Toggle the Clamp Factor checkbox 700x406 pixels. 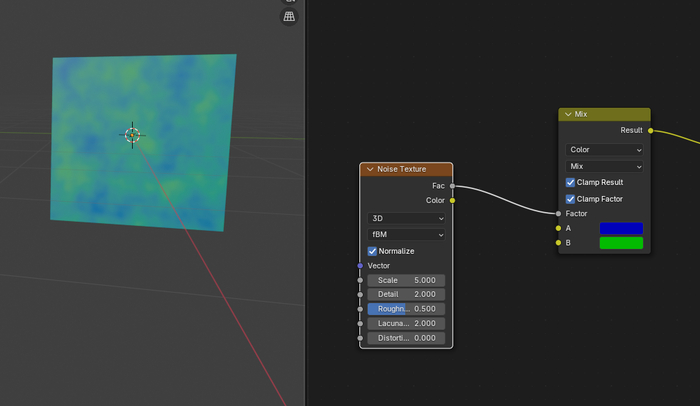(571, 199)
